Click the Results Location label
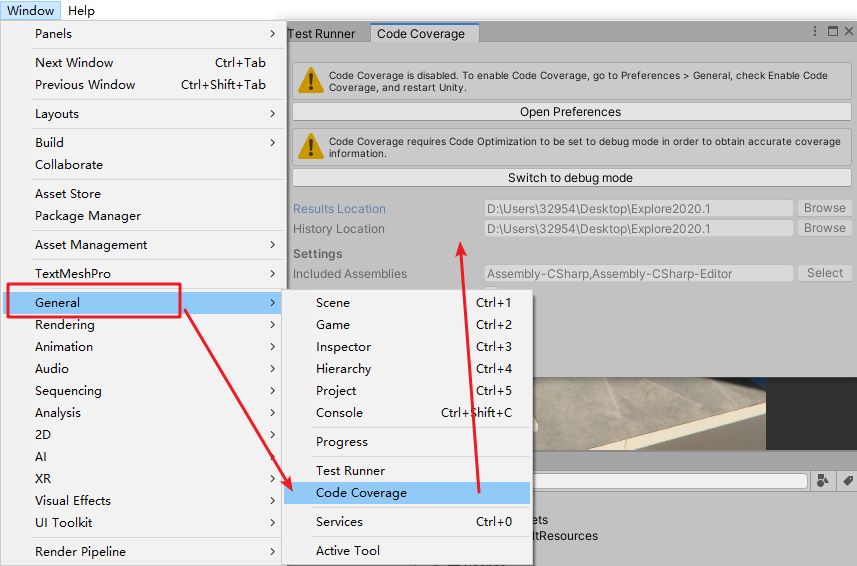Screen dimensions: 857x566 point(339,209)
